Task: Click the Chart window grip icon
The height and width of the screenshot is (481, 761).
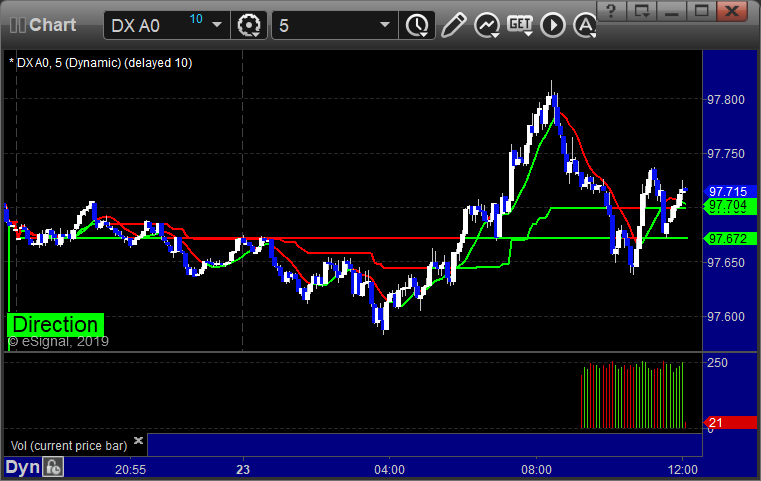Action: pos(17,25)
